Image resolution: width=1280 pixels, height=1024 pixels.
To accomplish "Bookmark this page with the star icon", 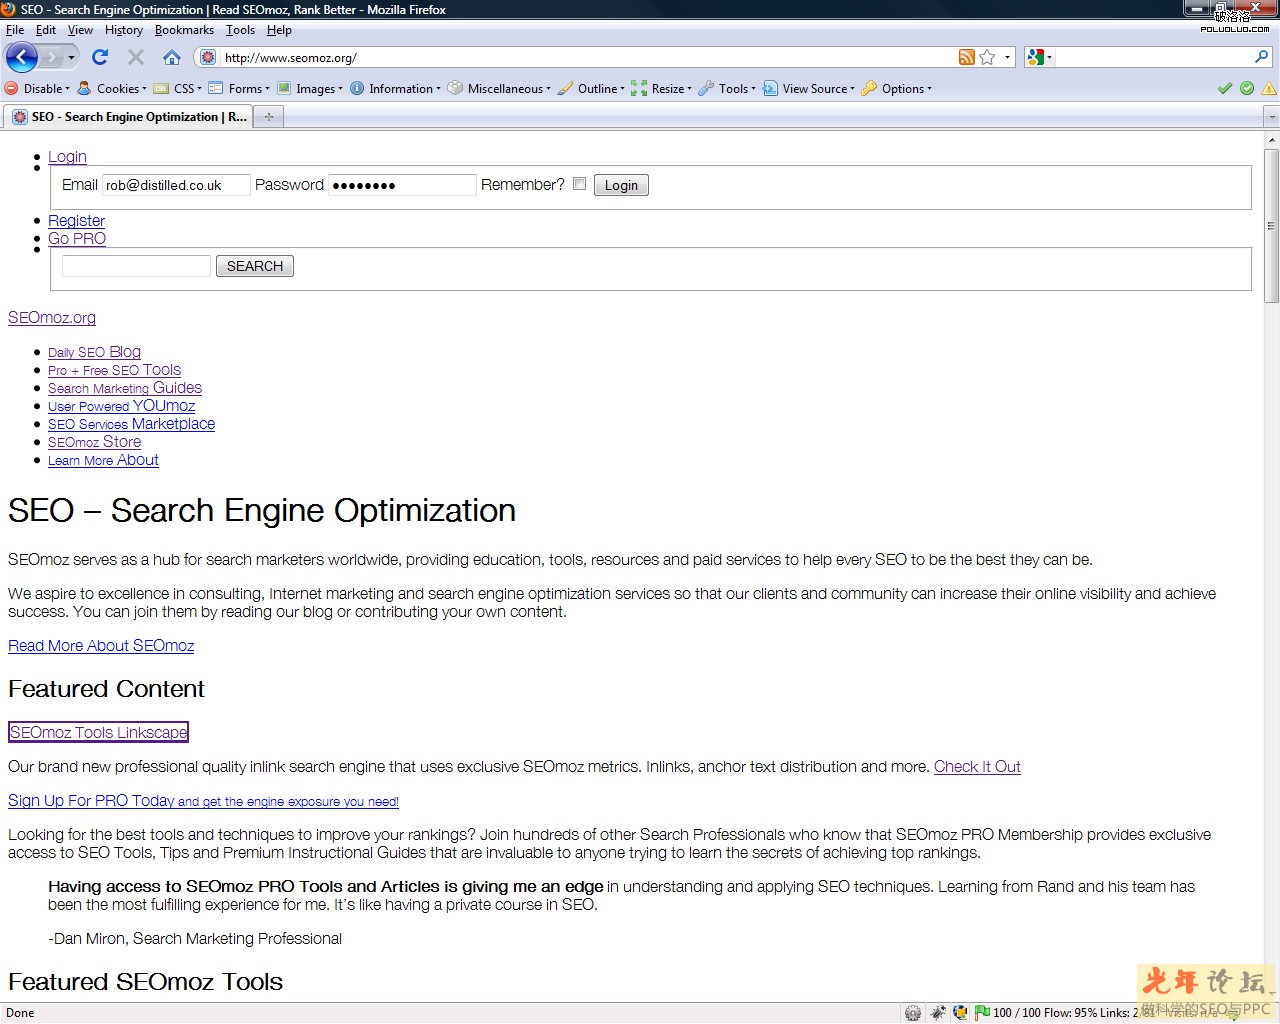I will coord(987,57).
